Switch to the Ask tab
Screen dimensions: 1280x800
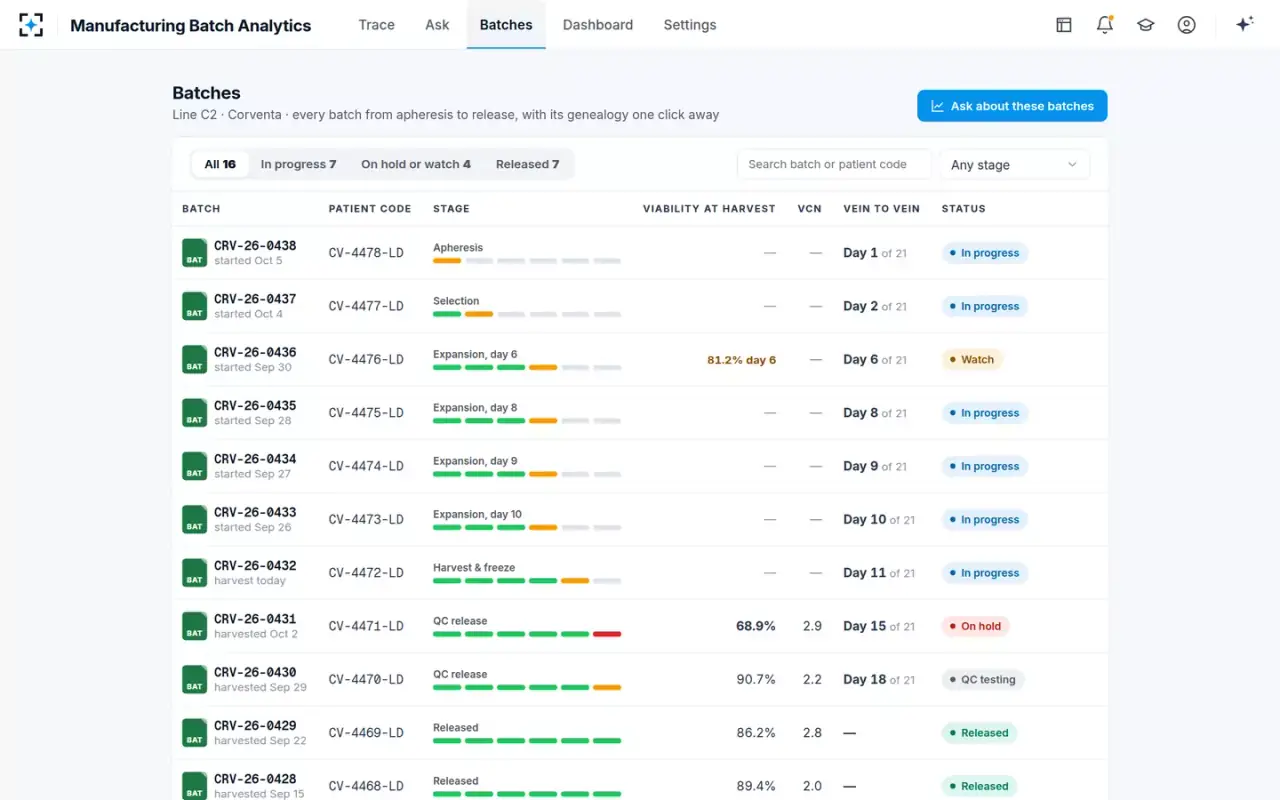tap(437, 25)
